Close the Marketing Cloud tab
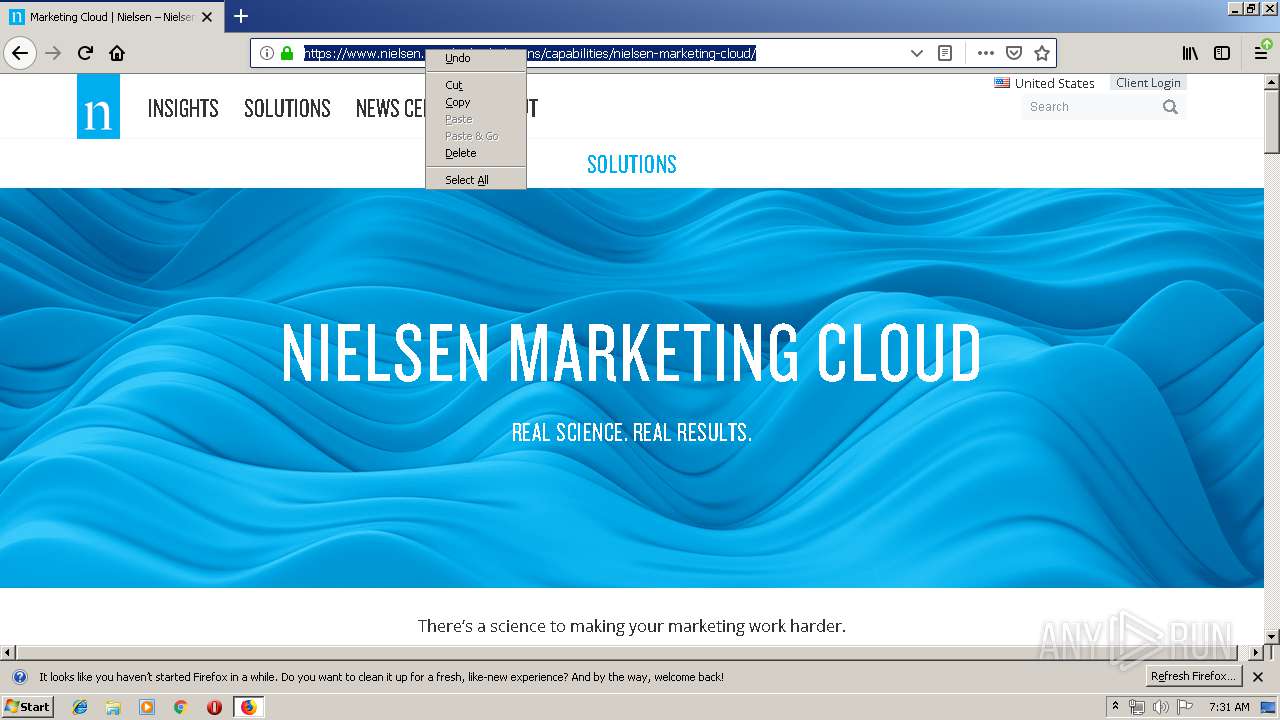1280x720 pixels. pyautogui.click(x=207, y=17)
